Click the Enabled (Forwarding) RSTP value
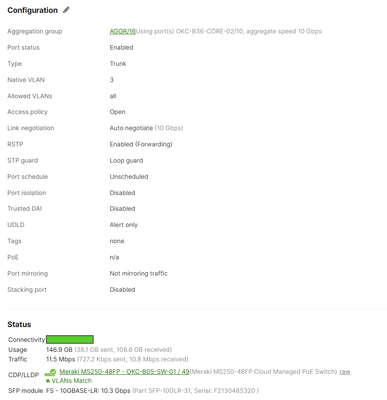 (141, 144)
